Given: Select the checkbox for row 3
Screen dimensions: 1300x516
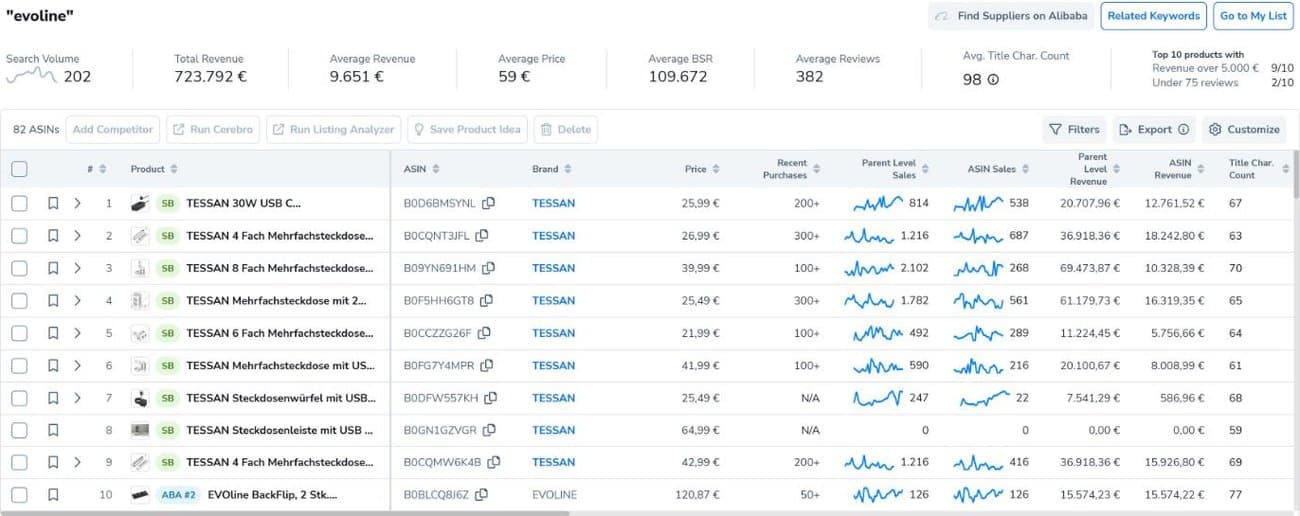Looking at the screenshot, I should (x=19, y=268).
